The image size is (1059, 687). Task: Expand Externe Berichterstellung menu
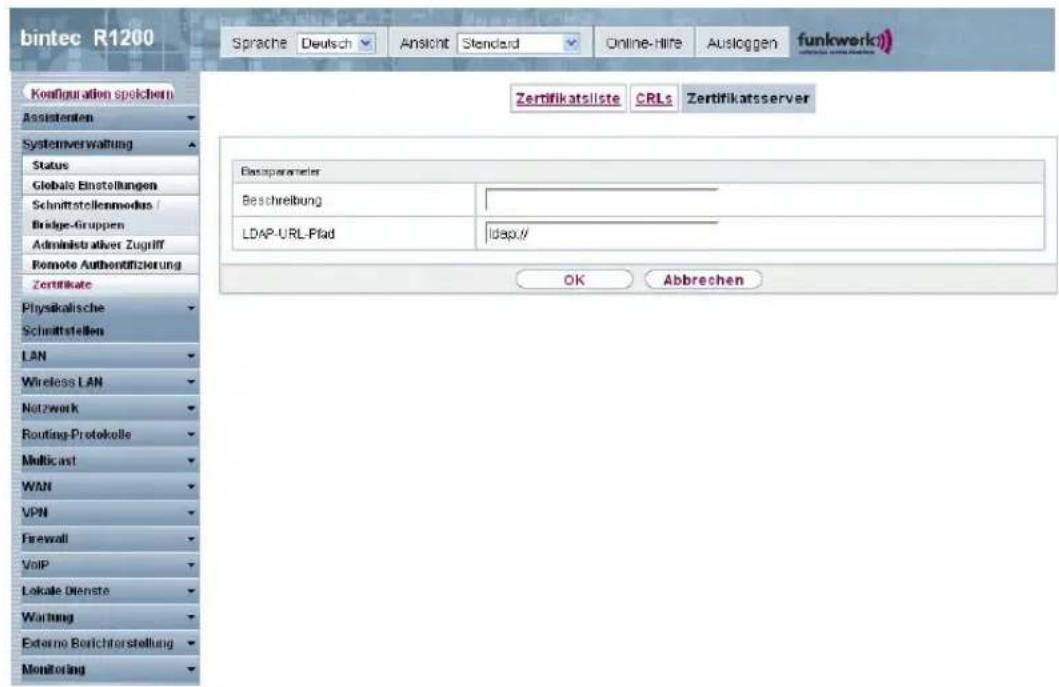[109, 643]
